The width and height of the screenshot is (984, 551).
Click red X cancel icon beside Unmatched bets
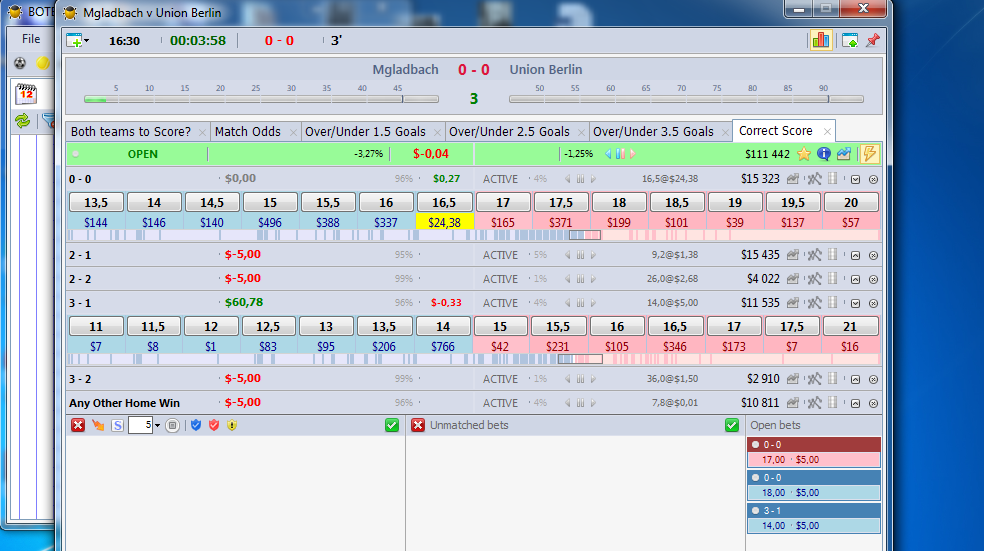(418, 425)
